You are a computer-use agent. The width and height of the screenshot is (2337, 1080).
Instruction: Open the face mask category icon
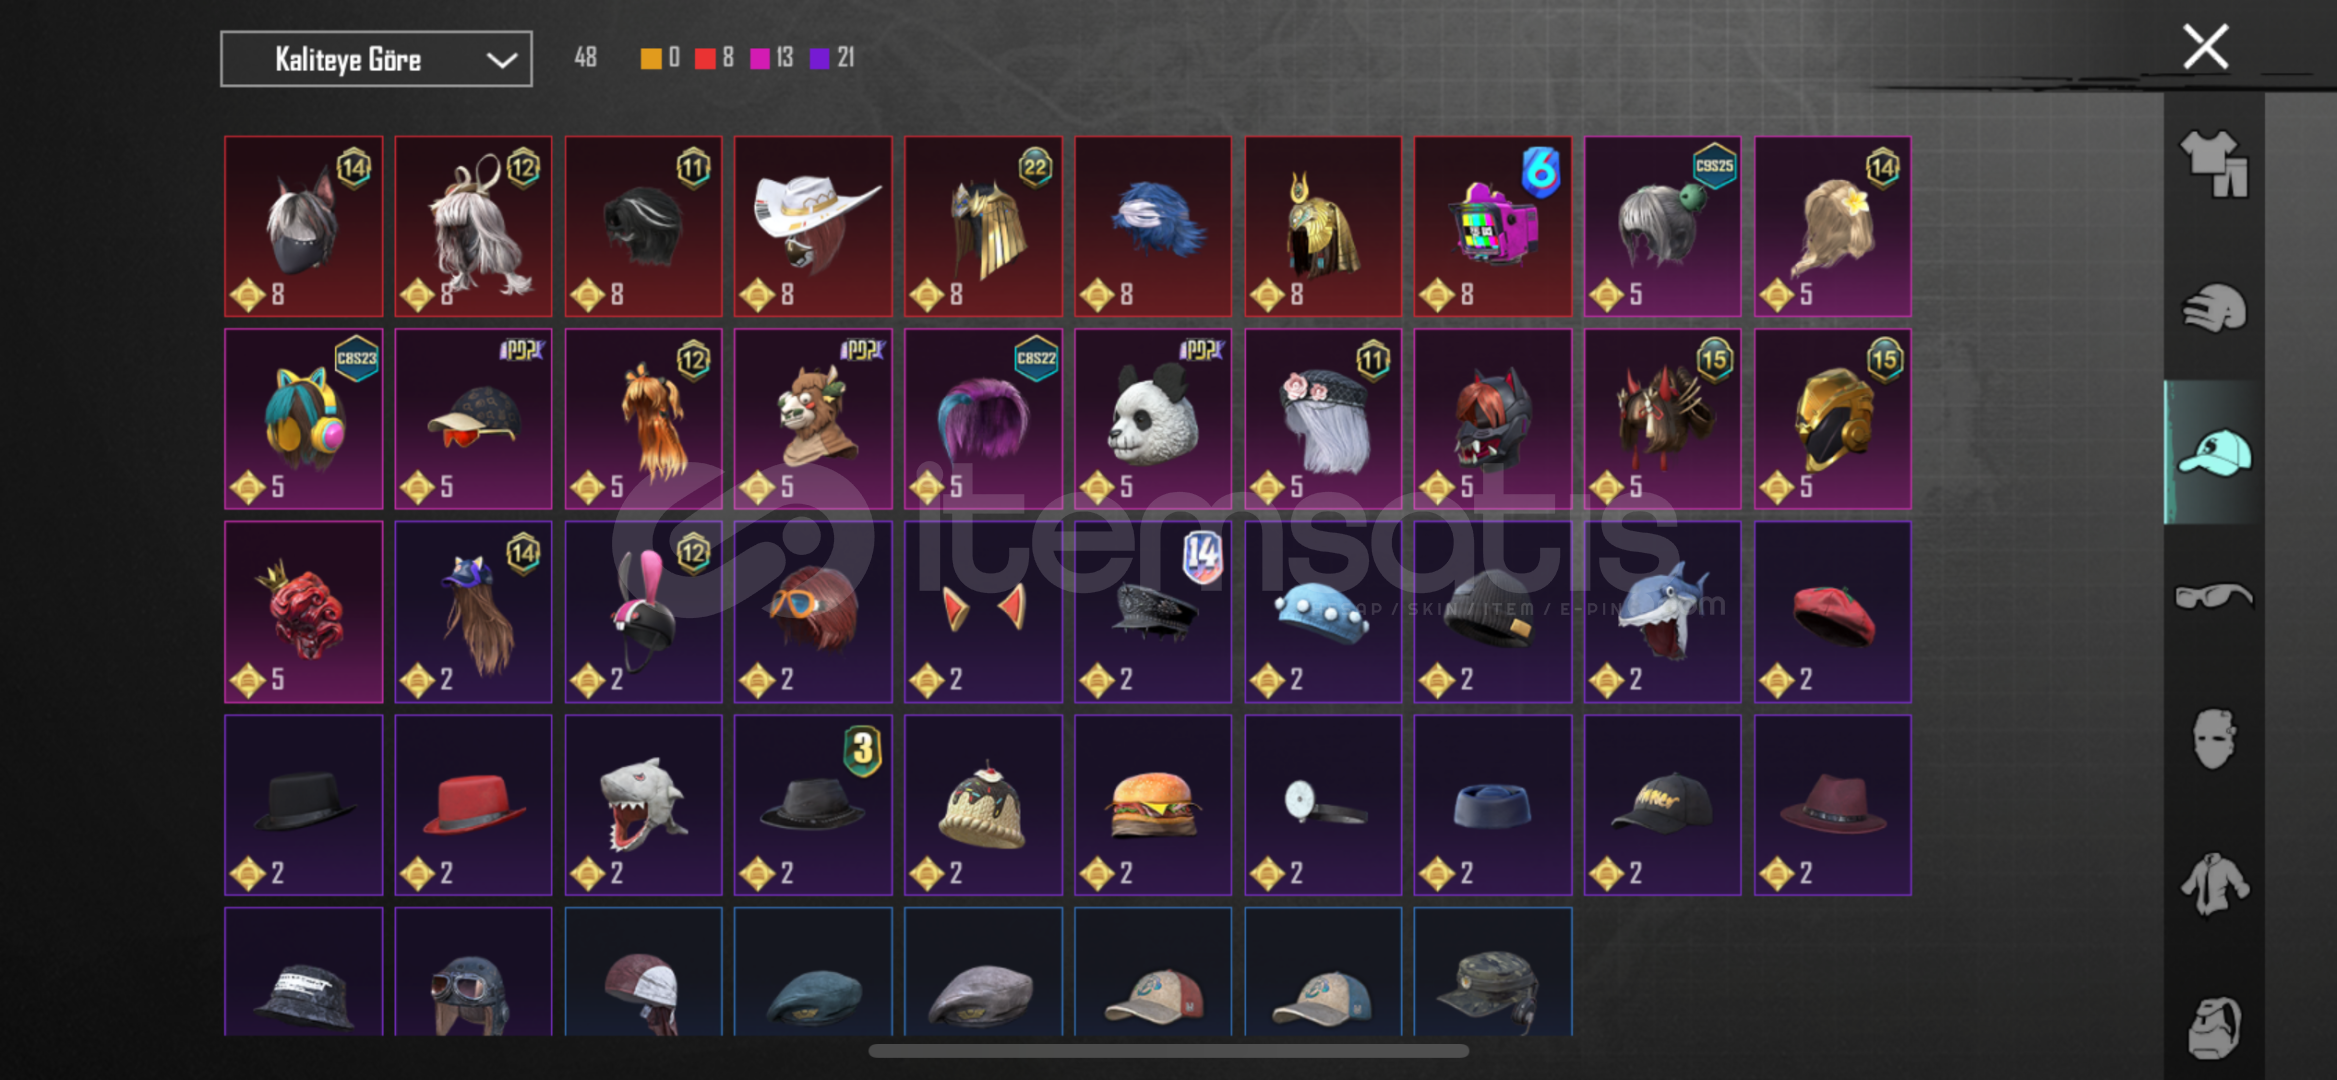pos(2214,739)
